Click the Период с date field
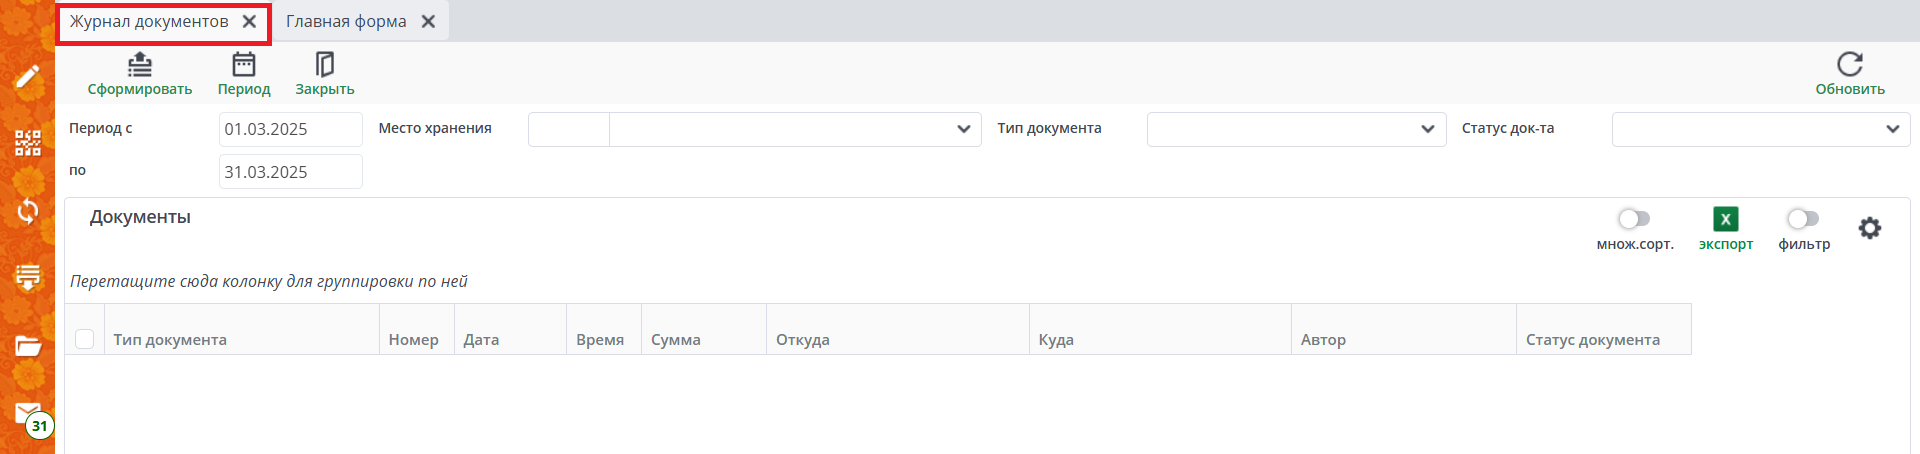This screenshot has height=454, width=1920. pyautogui.click(x=290, y=129)
